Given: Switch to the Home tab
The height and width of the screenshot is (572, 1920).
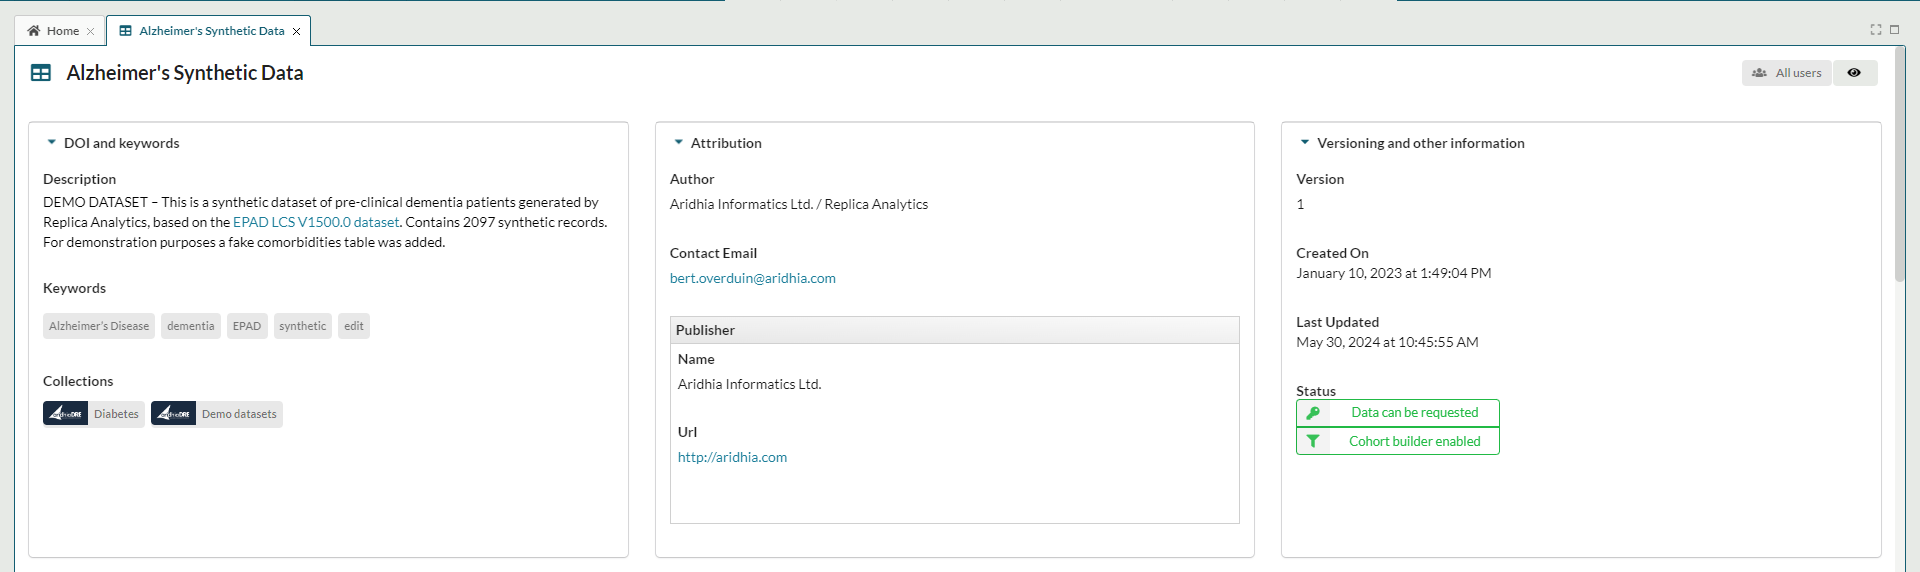Looking at the screenshot, I should click(55, 31).
